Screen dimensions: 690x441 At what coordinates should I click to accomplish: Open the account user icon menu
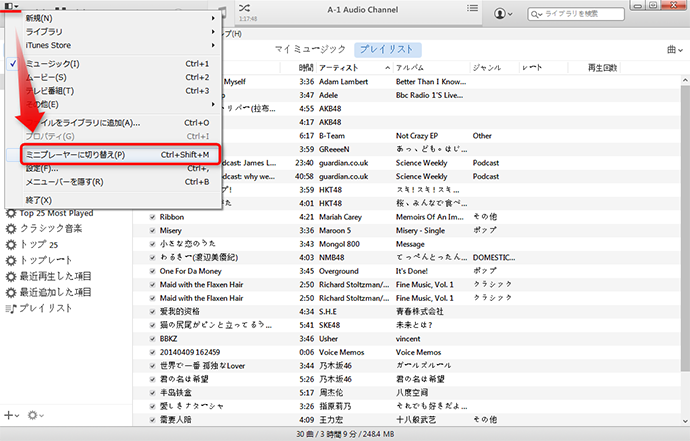point(503,14)
